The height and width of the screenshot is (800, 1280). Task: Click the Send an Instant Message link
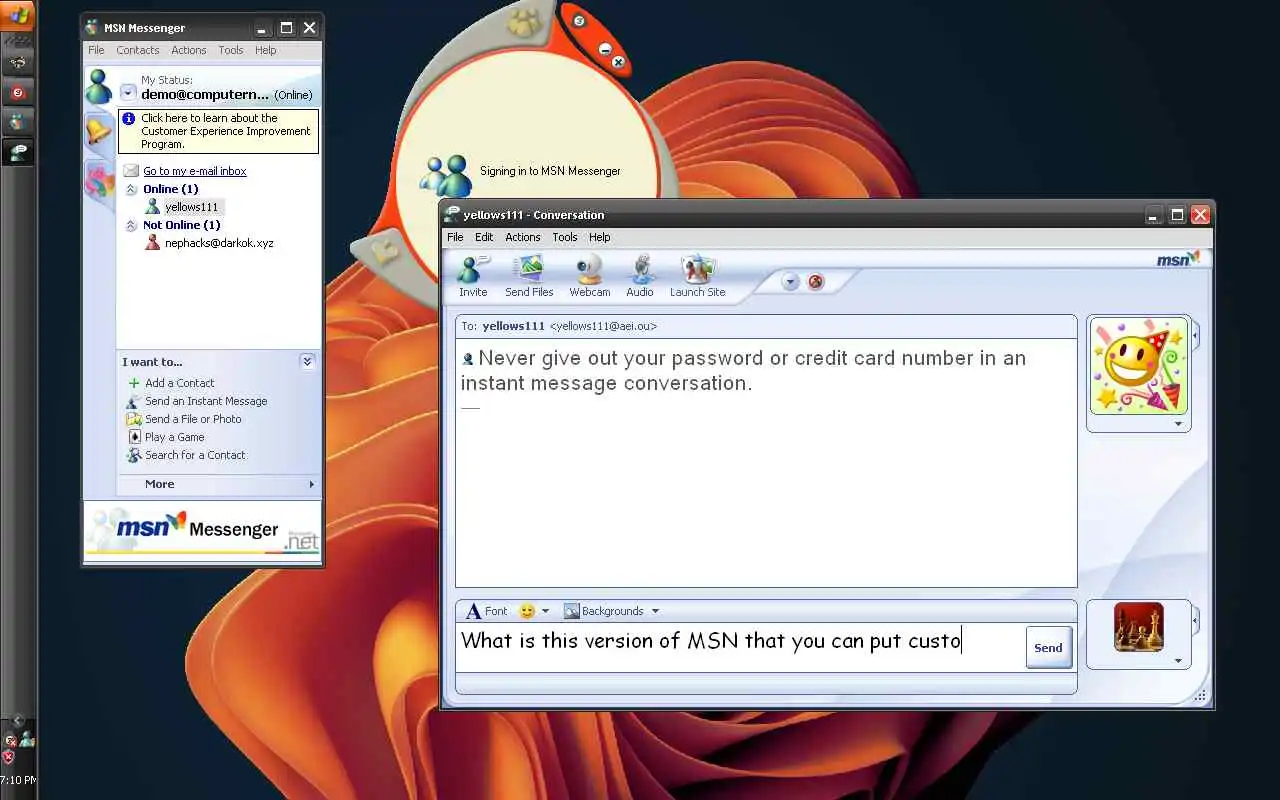206,401
